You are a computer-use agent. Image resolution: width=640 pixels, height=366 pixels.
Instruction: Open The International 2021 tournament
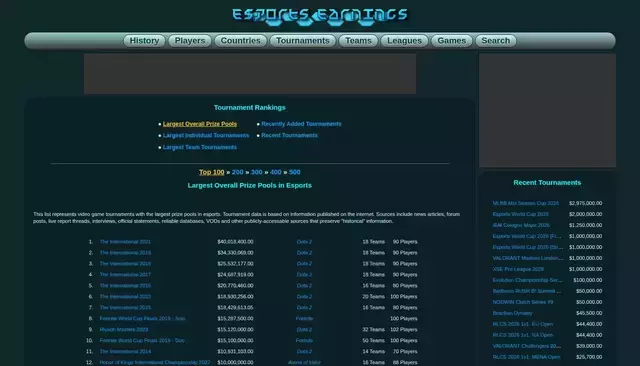click(125, 242)
